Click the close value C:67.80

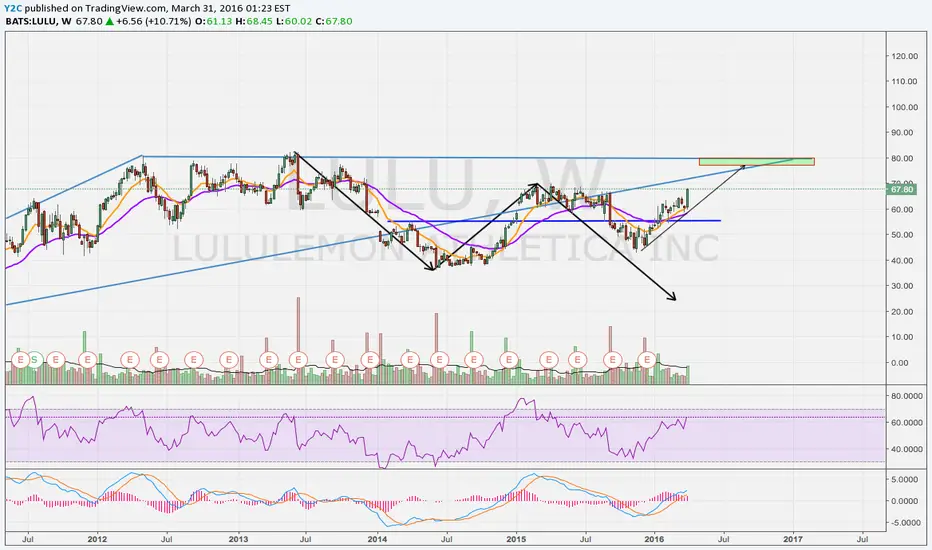point(333,21)
